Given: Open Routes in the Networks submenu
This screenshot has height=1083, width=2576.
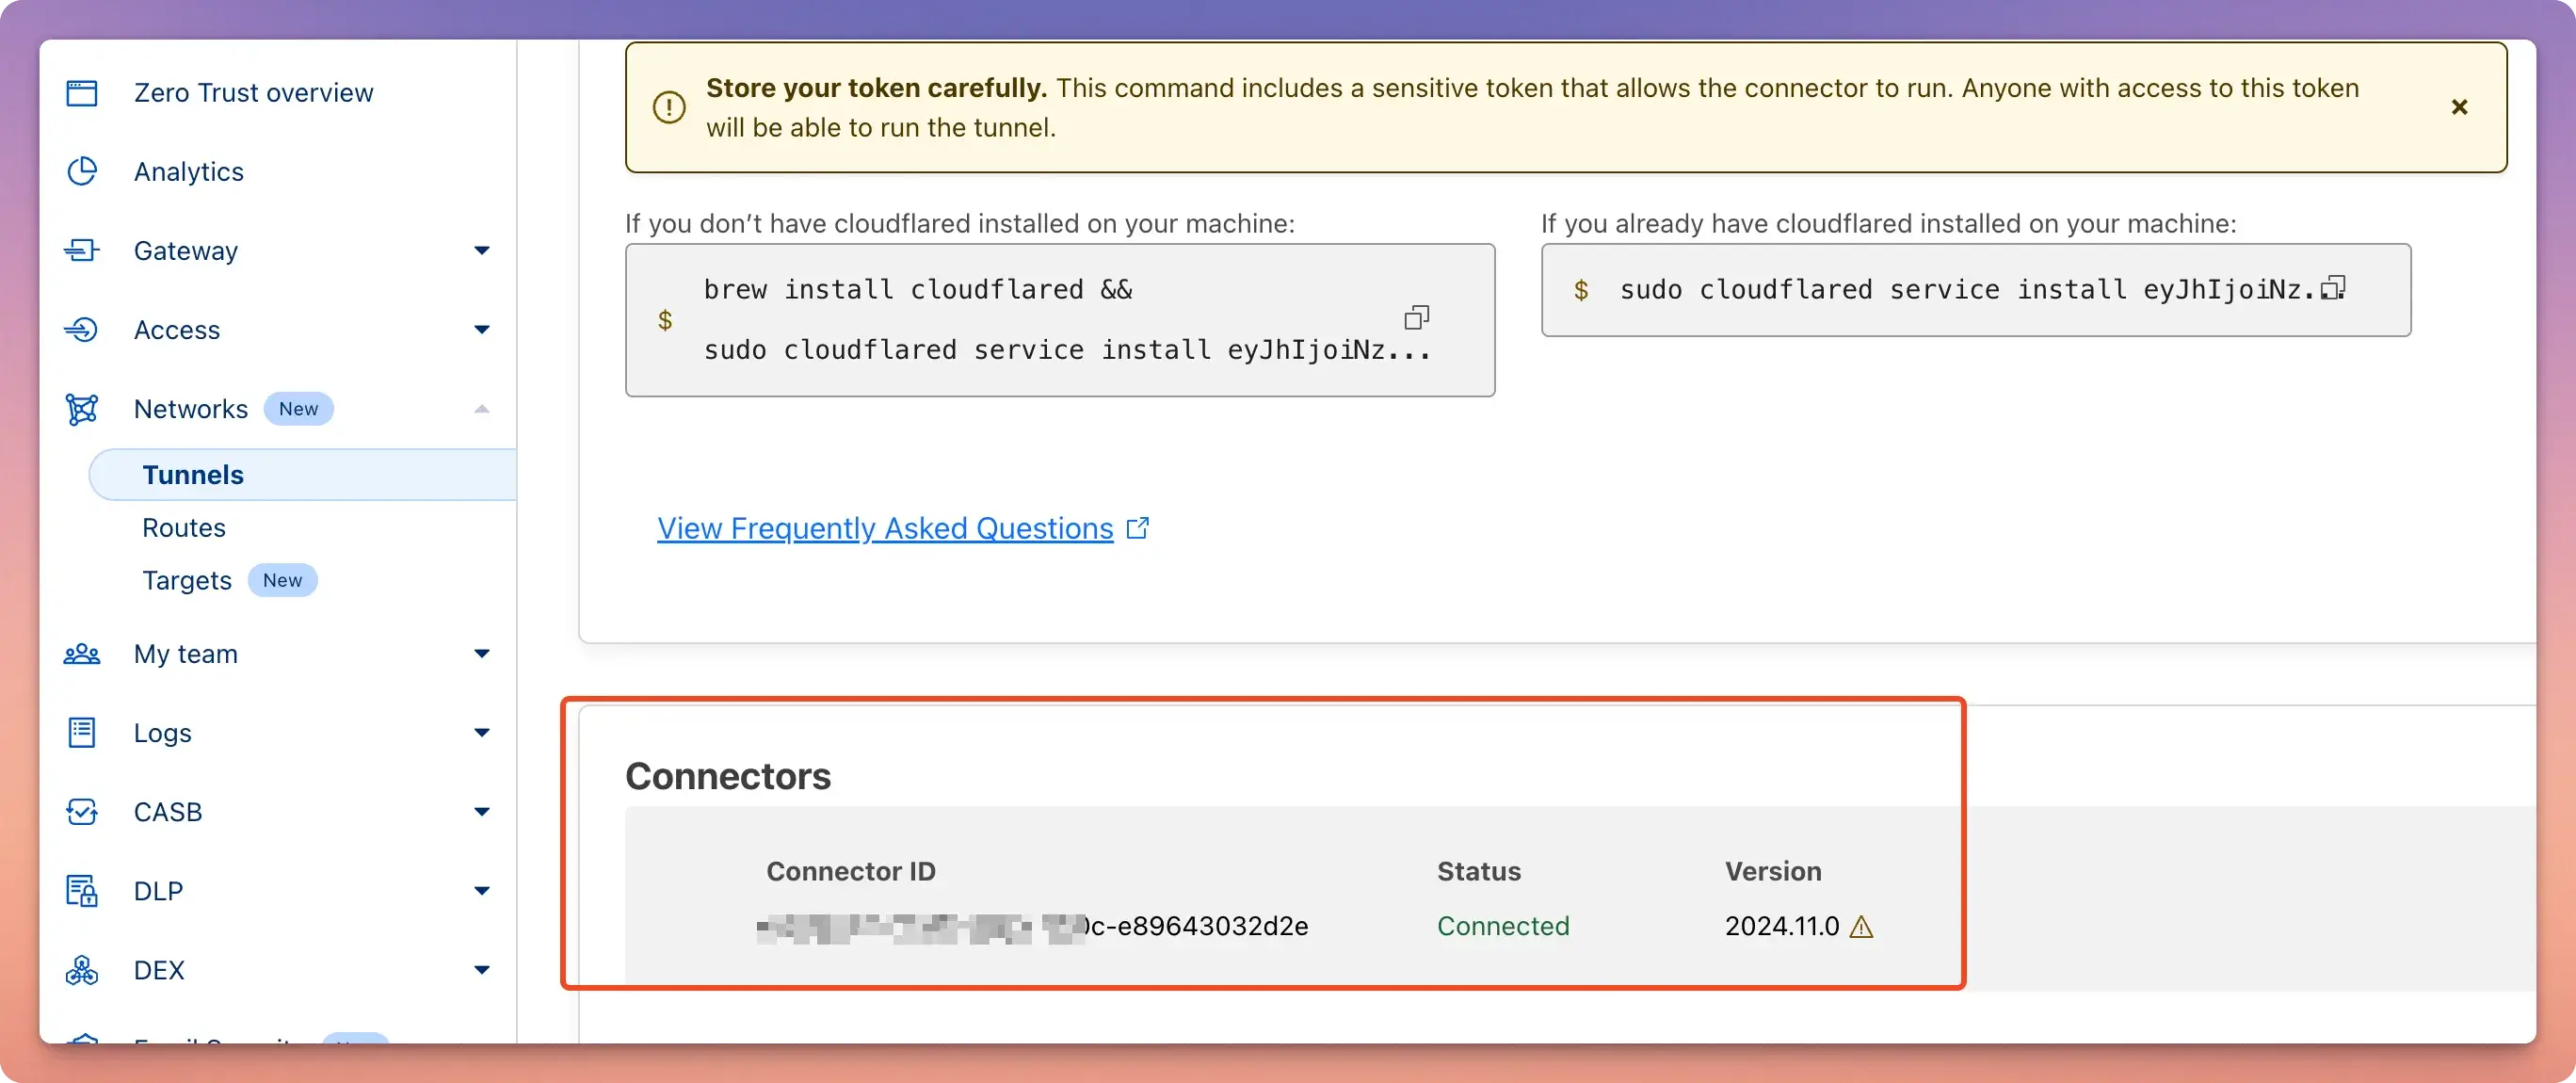Looking at the screenshot, I should 184,528.
